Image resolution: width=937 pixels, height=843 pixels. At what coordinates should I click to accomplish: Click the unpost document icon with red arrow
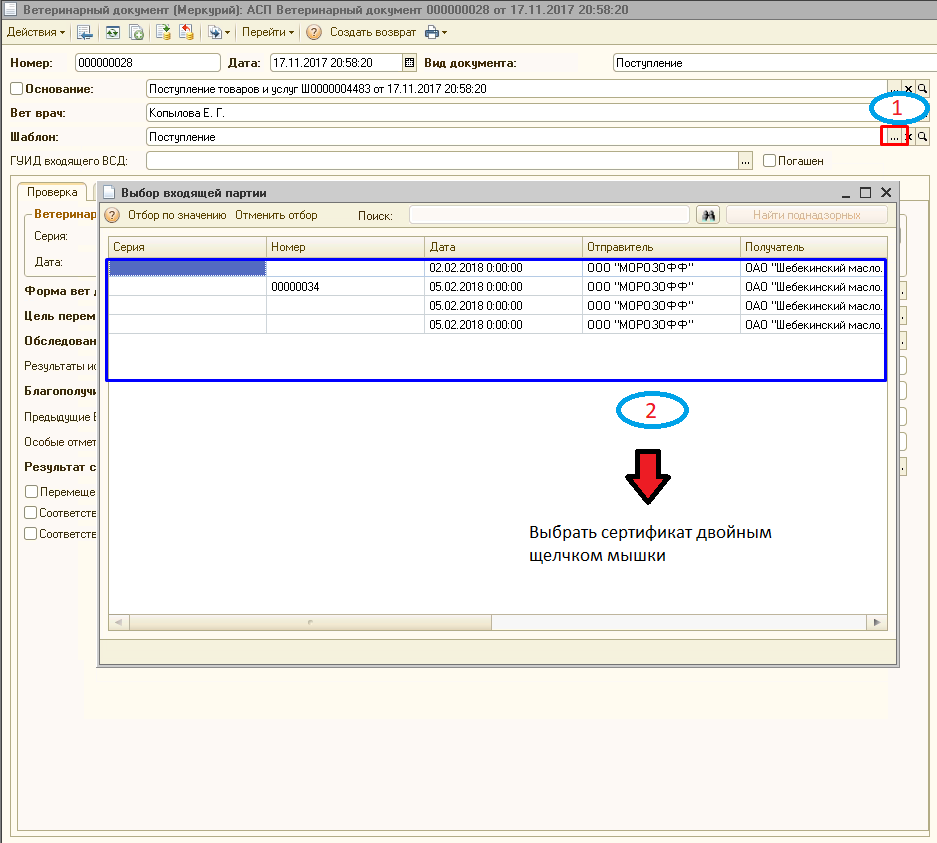[x=186, y=32]
